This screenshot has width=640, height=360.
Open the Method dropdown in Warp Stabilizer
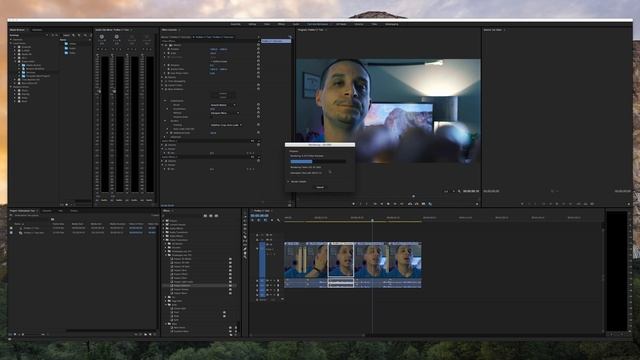(225, 113)
